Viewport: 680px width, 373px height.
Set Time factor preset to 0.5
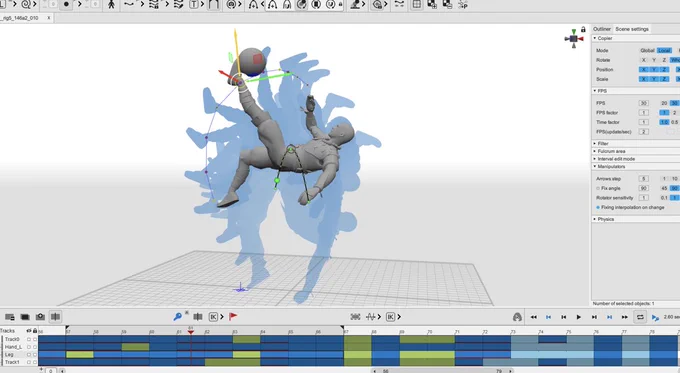(674, 122)
